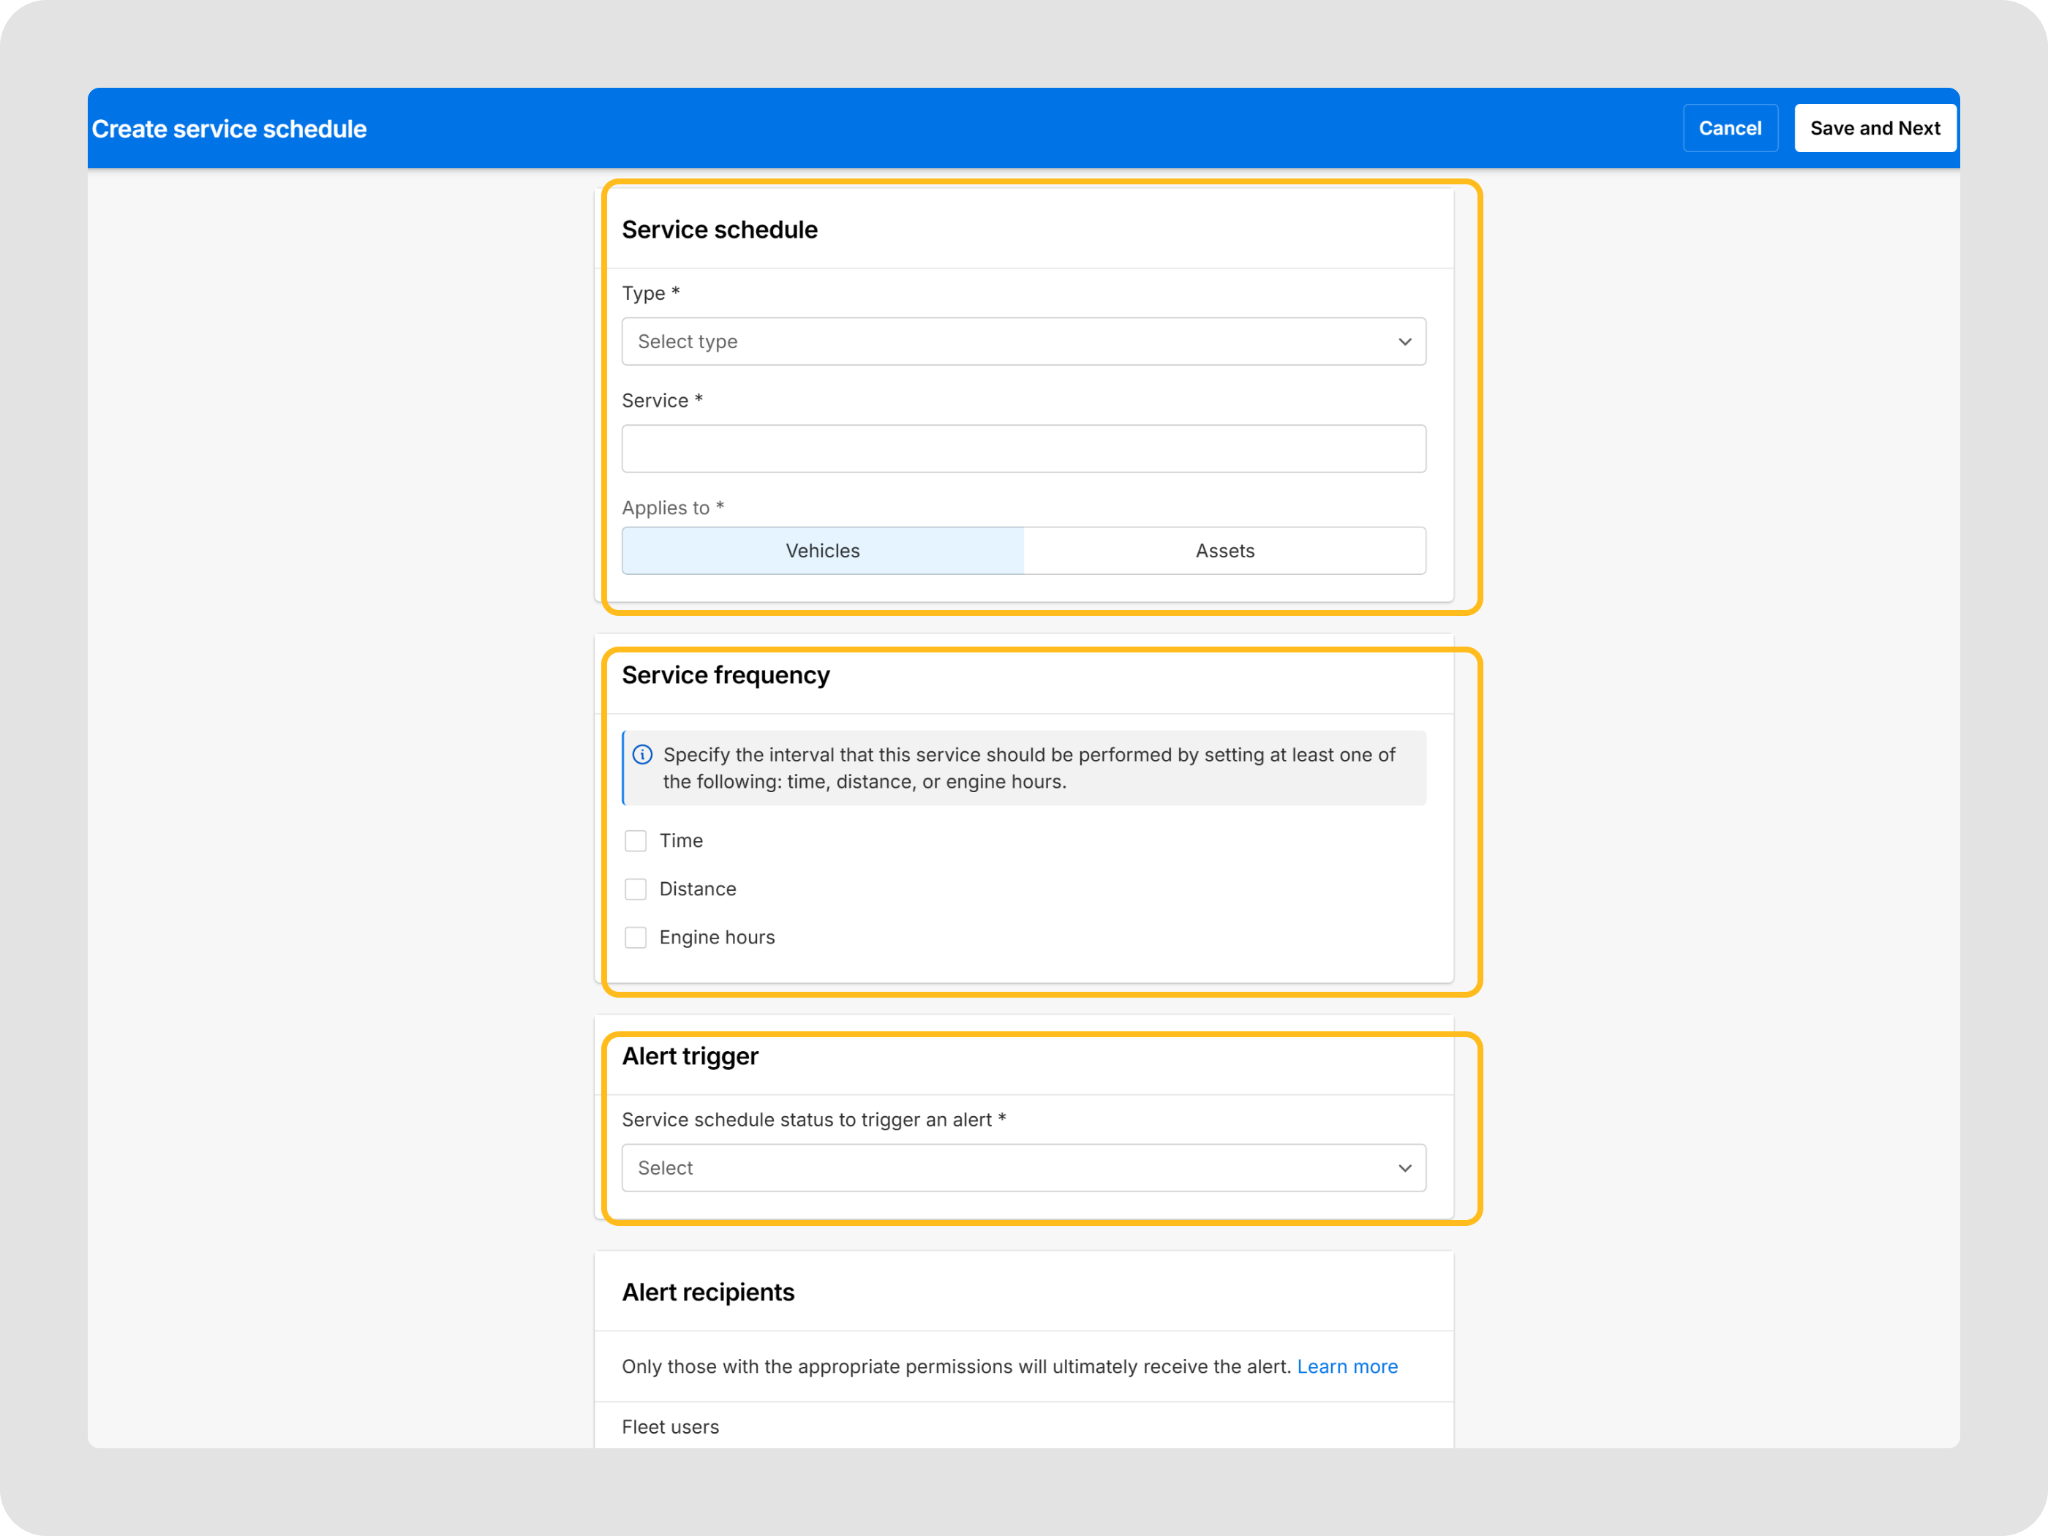Select the Vehicles option
2048x1536 pixels.
823,551
